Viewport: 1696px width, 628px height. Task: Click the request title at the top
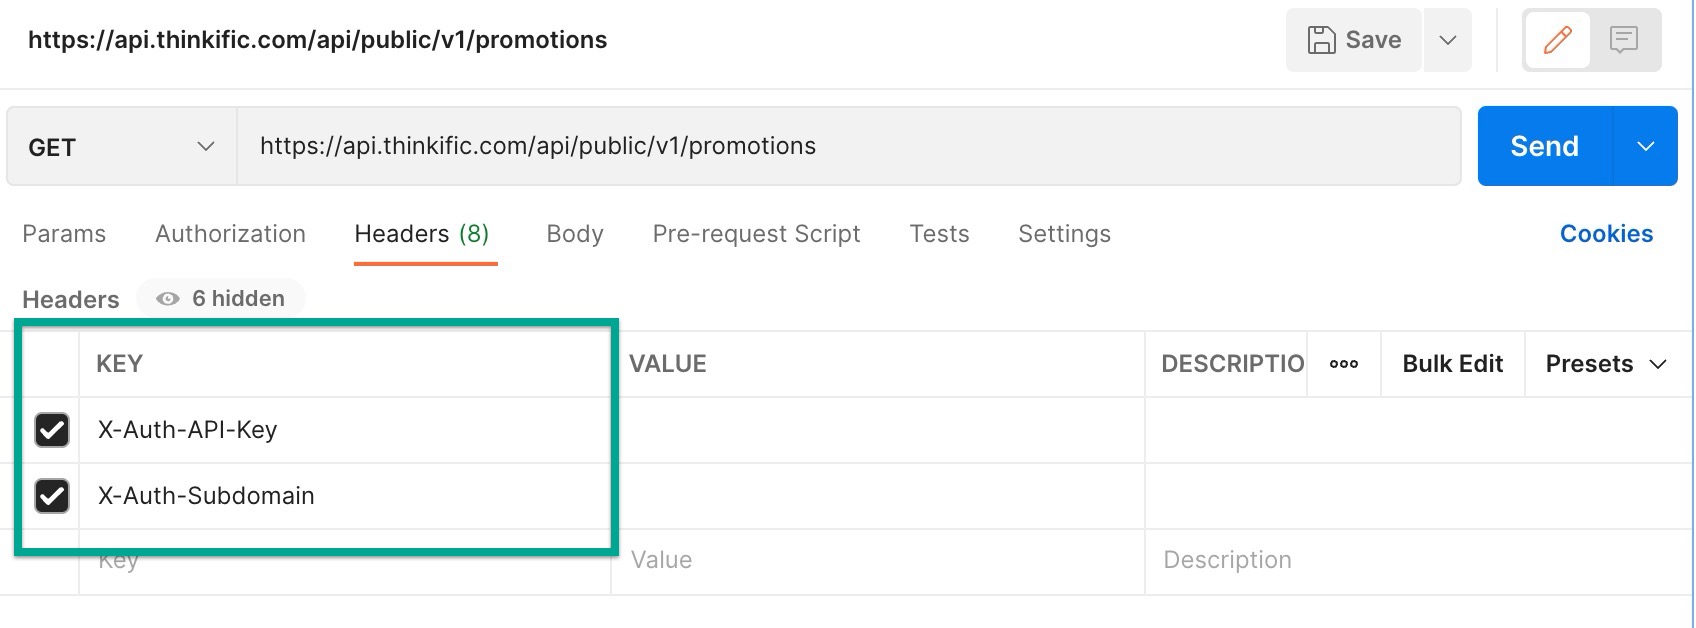[318, 40]
